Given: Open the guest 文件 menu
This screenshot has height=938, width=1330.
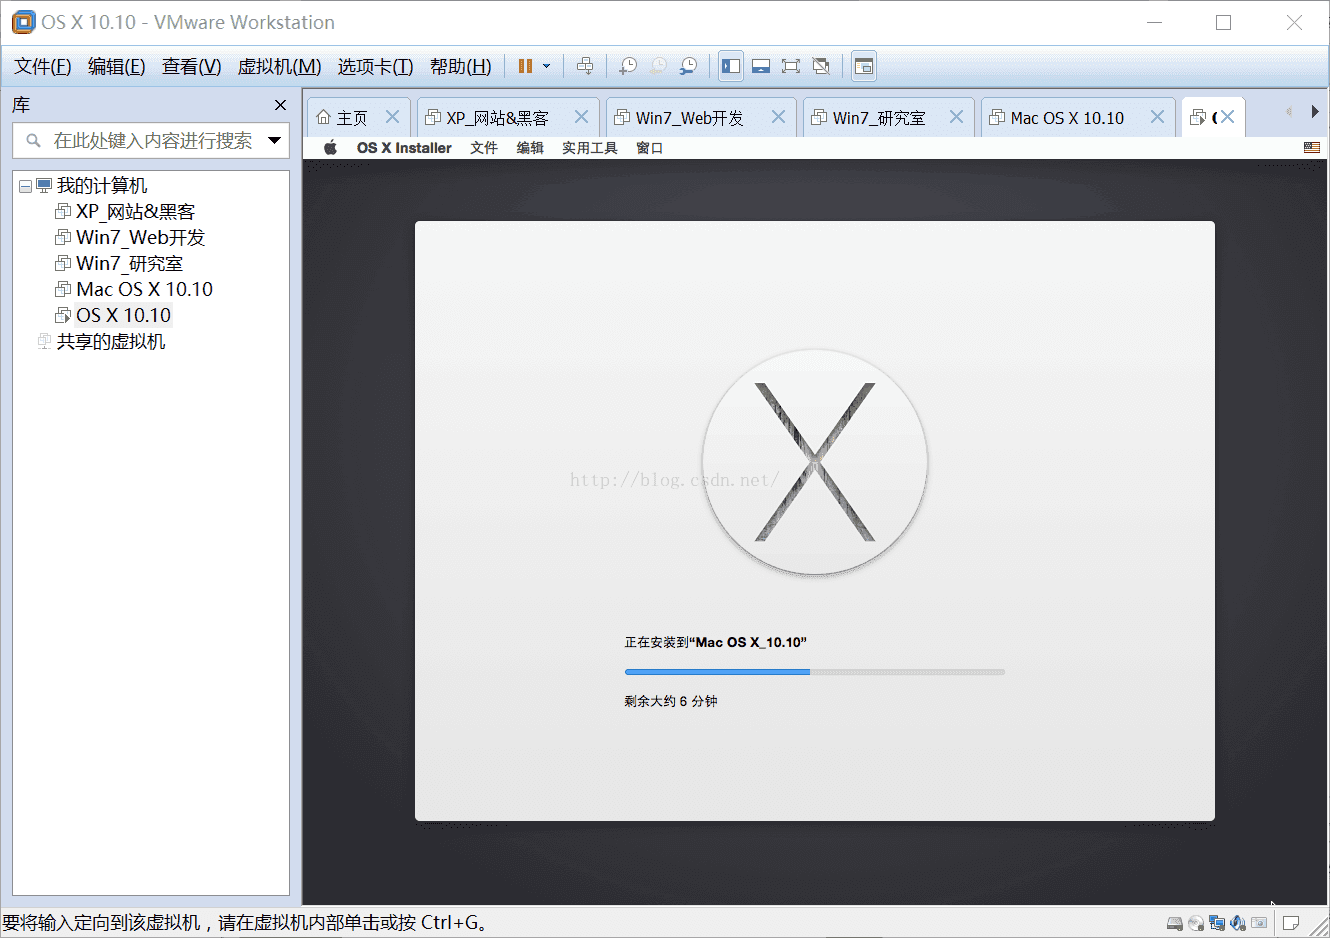Looking at the screenshot, I should tap(484, 148).
